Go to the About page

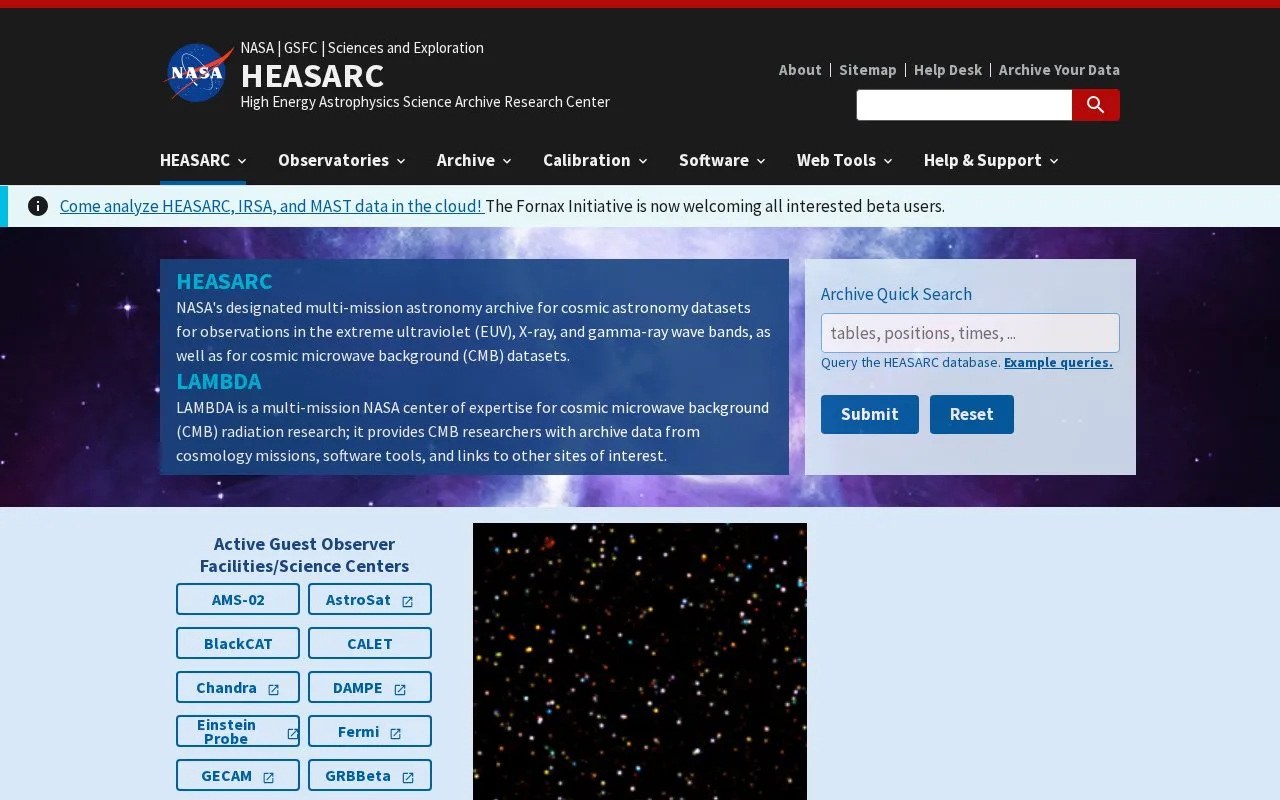[800, 70]
